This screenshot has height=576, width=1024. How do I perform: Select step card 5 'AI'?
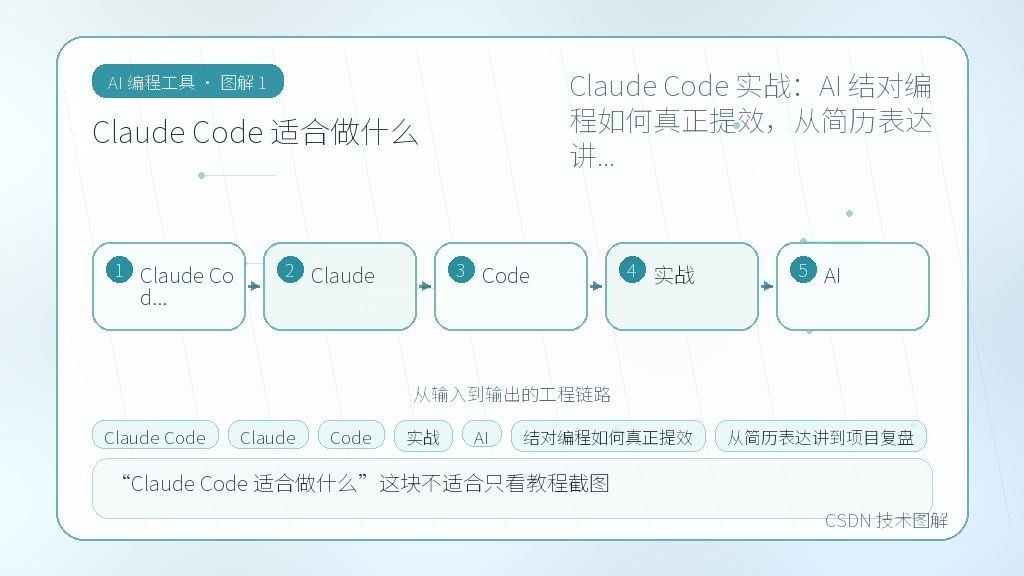[853, 286]
